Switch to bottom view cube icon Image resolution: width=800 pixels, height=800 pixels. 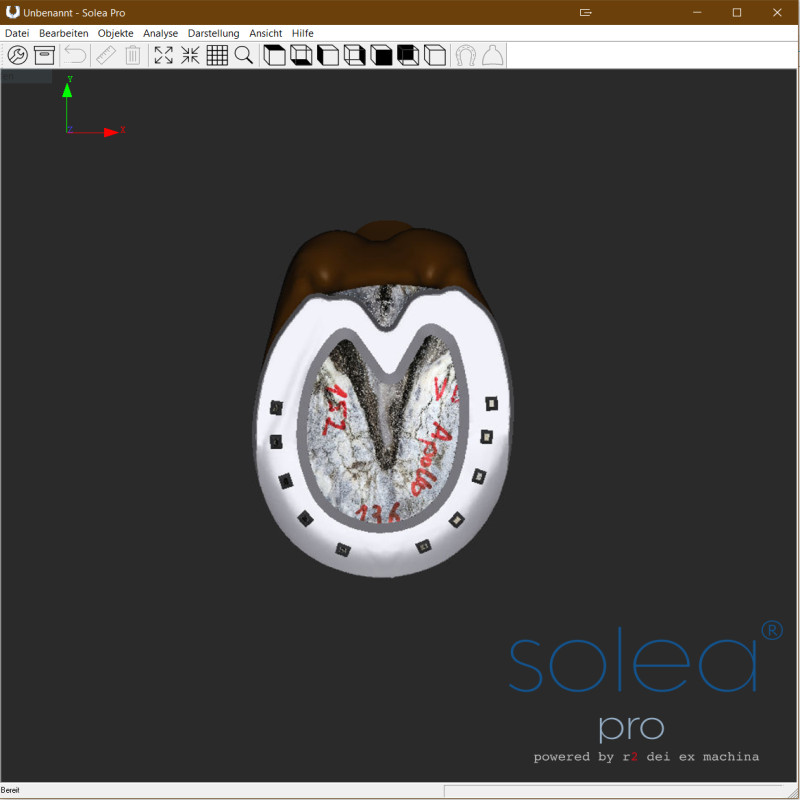(301, 56)
